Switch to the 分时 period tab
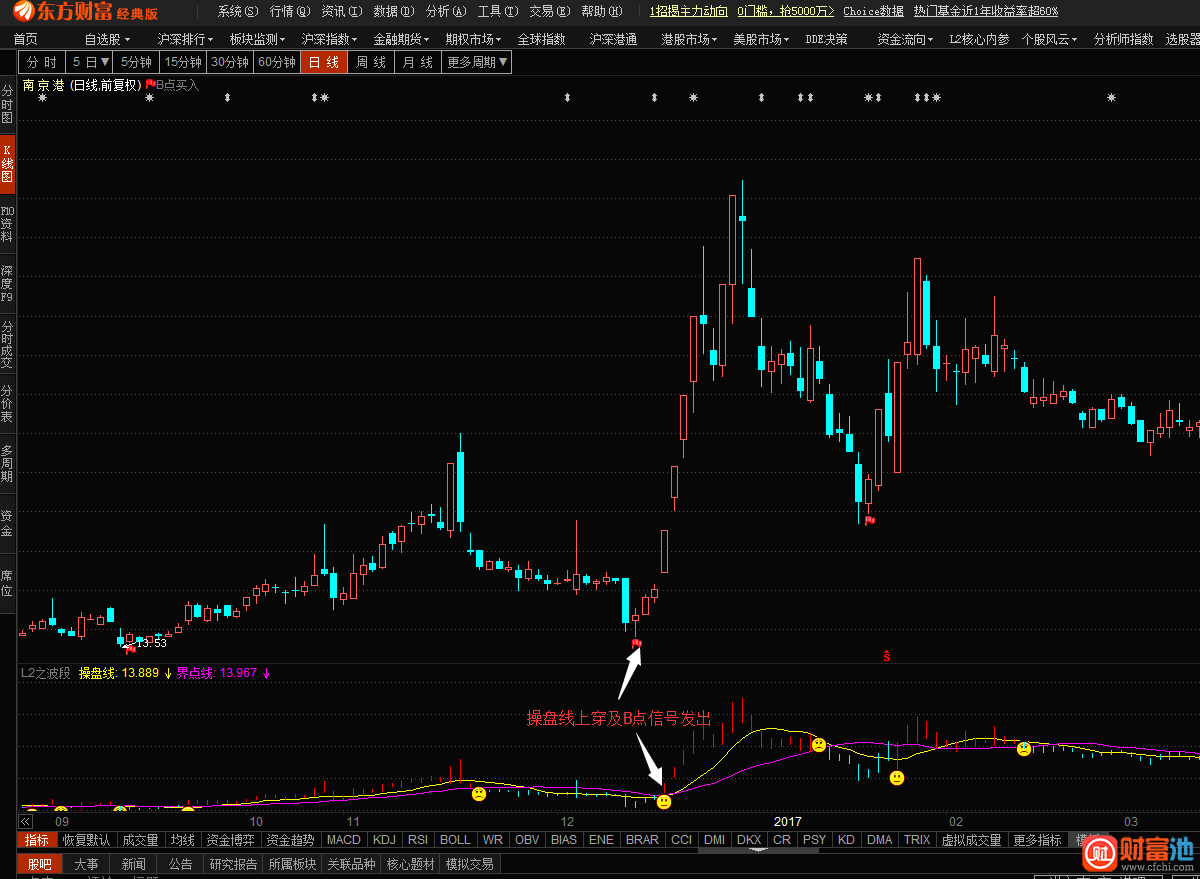Viewport: 1200px width, 879px height. 42,62
